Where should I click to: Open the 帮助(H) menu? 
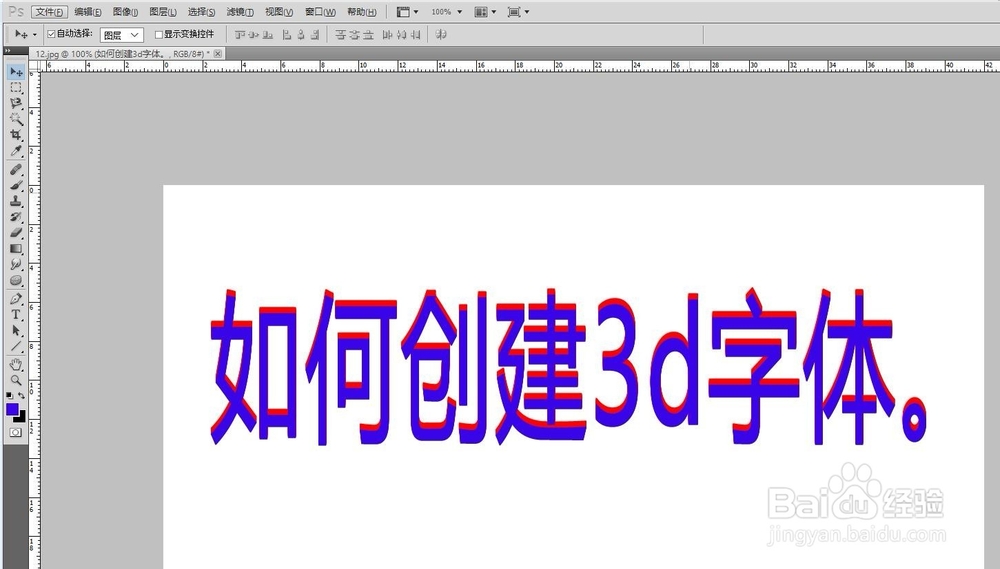coord(362,11)
